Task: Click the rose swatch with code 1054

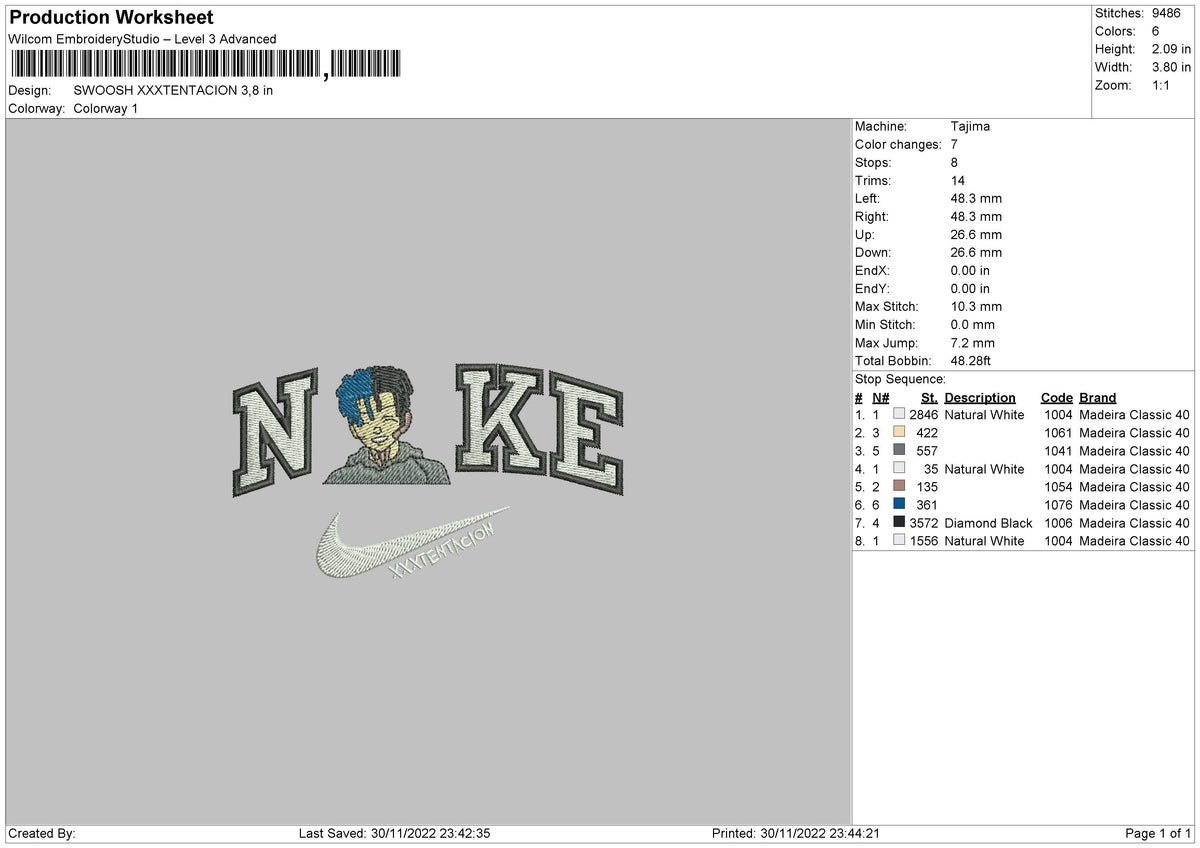Action: click(899, 487)
